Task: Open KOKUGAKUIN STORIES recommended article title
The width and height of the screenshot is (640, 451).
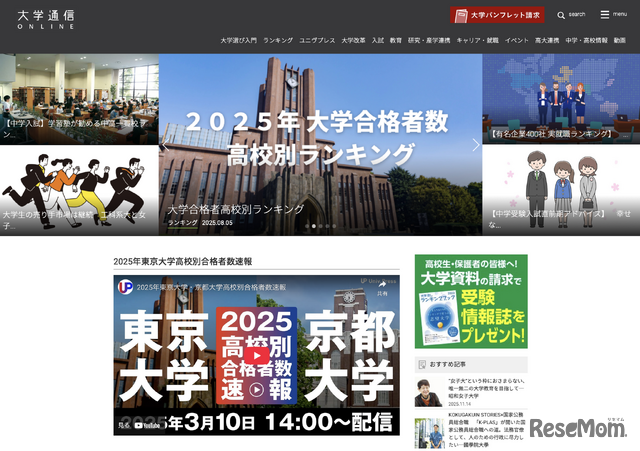Action: (x=486, y=430)
